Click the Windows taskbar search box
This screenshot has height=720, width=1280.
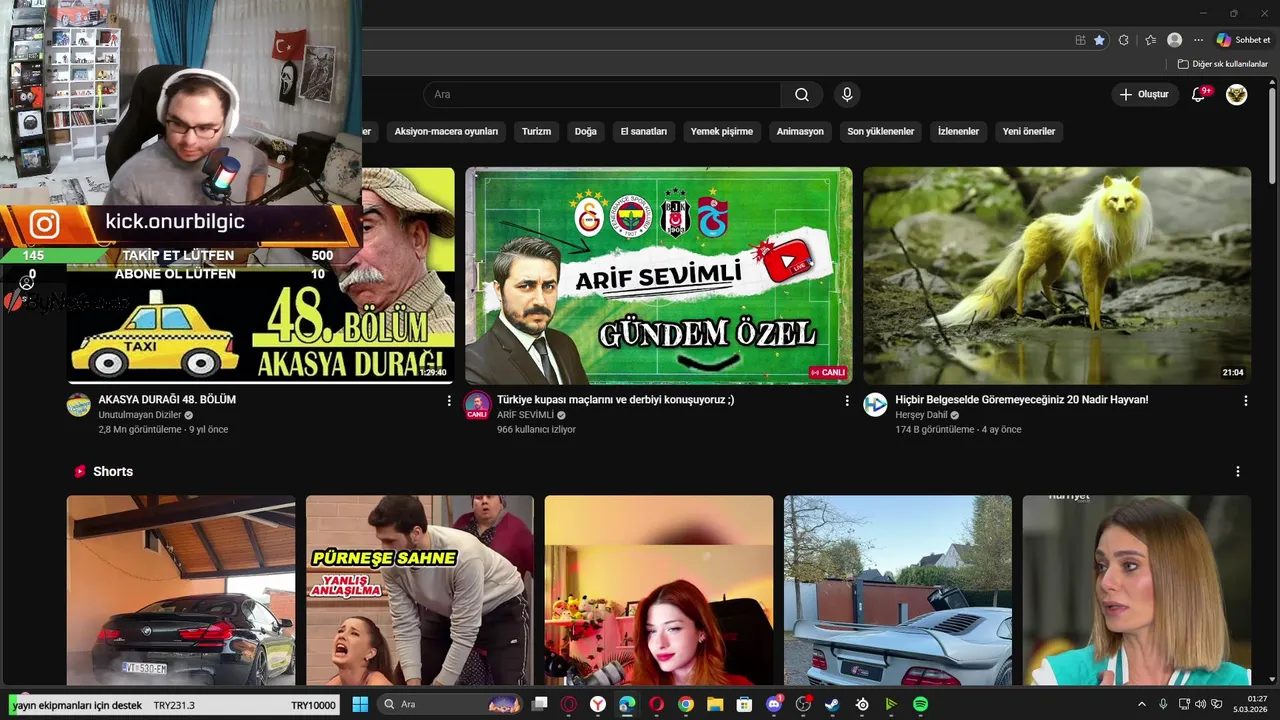click(451, 704)
